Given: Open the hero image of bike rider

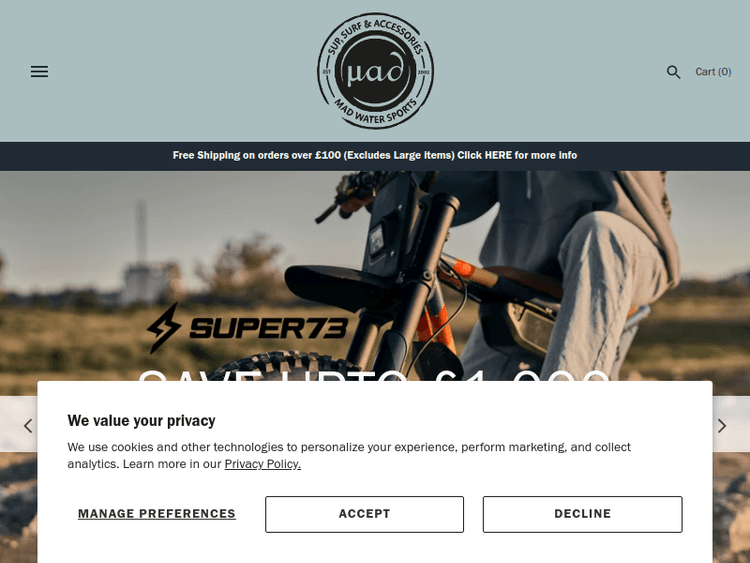Looking at the screenshot, I should (x=375, y=276).
